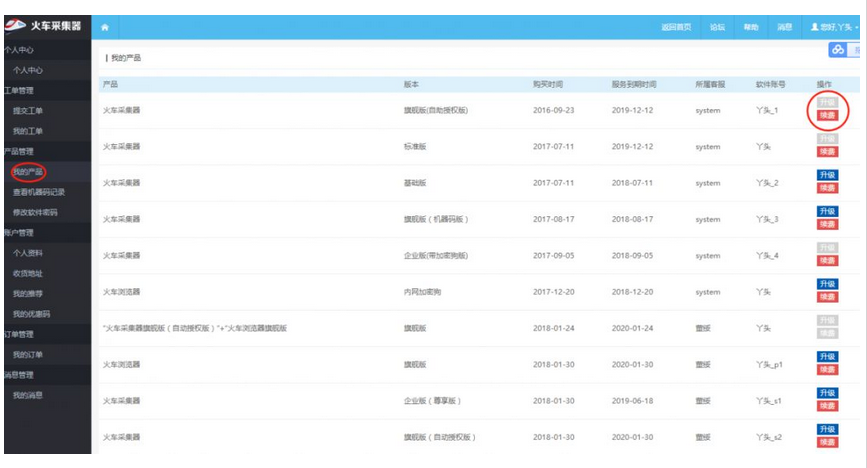The image size is (867, 468).
Task: Click blue 升级 button for account 丫头_2
Action: pos(827,176)
